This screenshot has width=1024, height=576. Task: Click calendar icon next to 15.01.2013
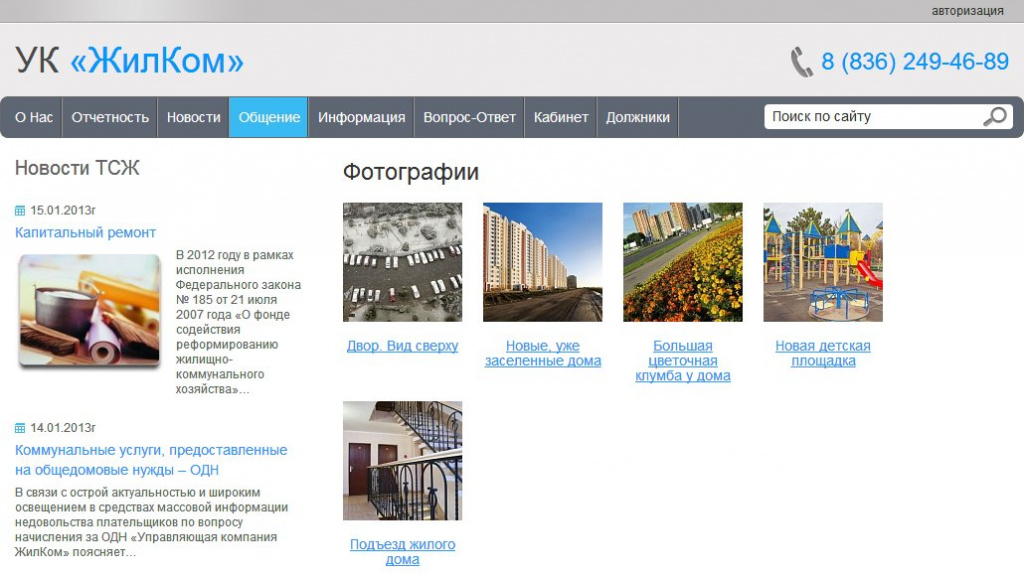coord(20,211)
